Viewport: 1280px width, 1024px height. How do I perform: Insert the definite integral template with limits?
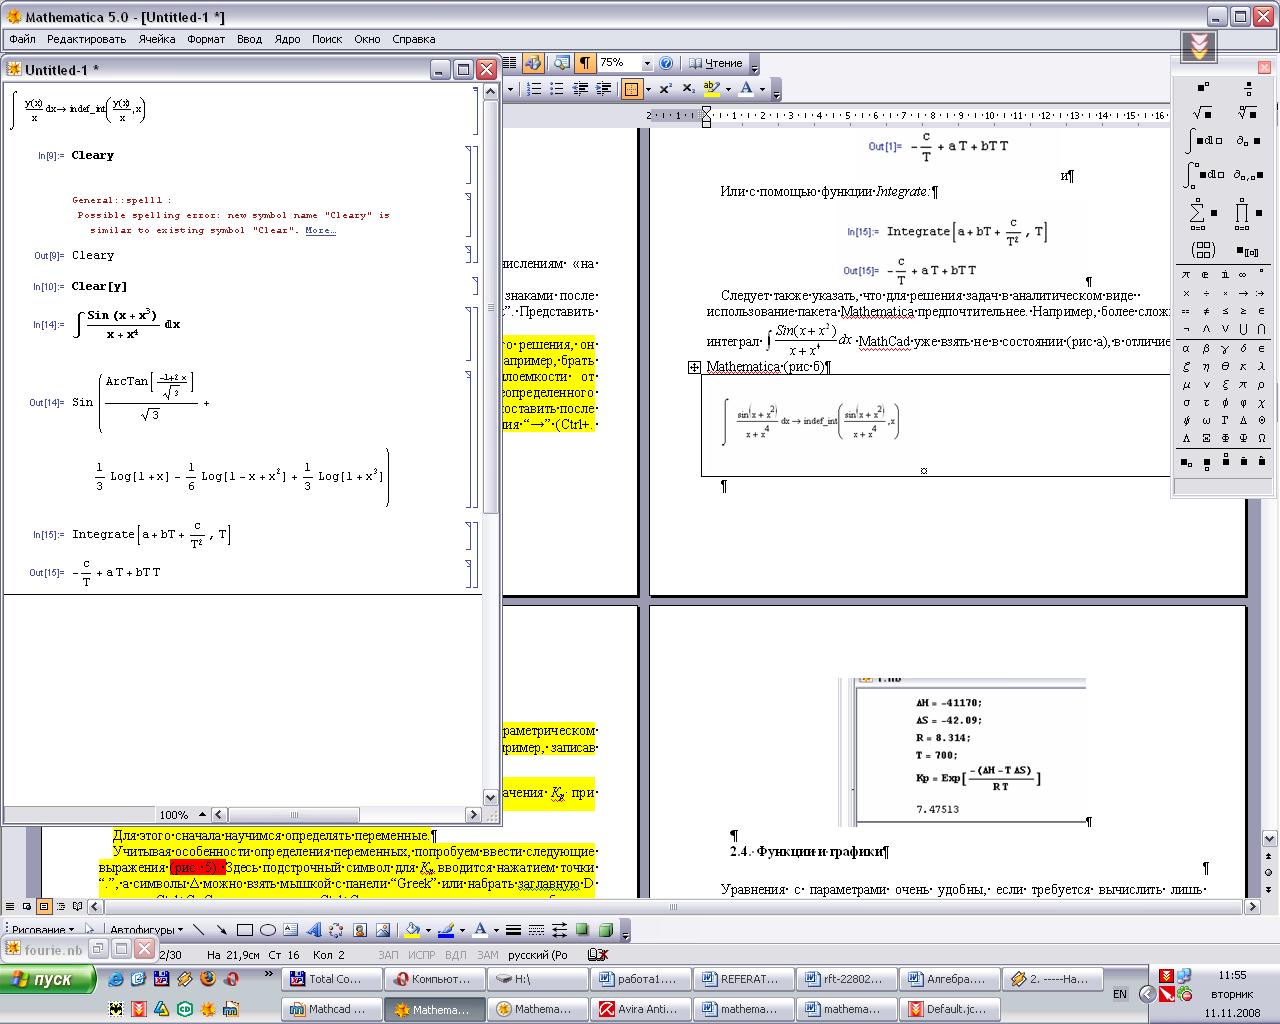(1204, 174)
